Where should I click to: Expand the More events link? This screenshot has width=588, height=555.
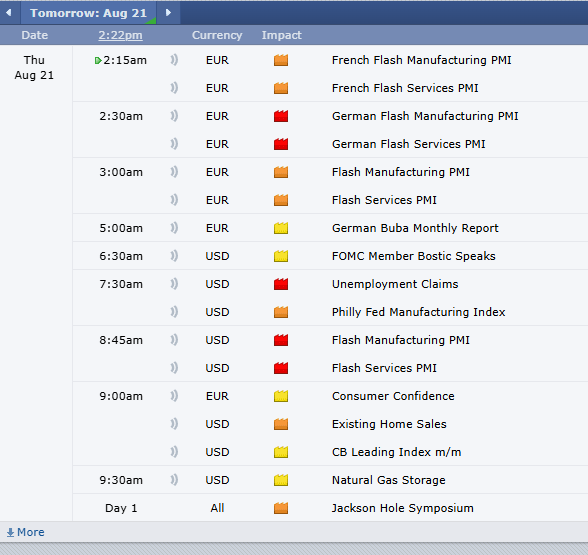click(x=26, y=532)
